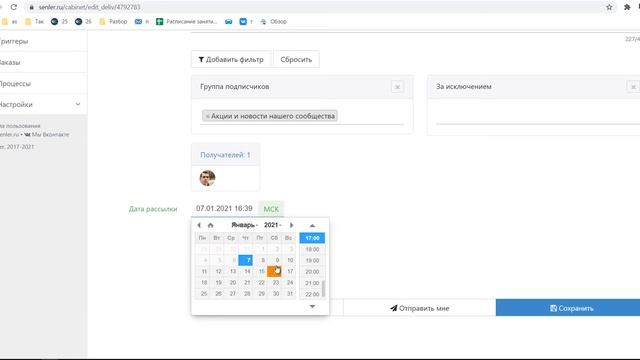This screenshot has width=640, height=360.
Task: Open the blue mail envelope bookmark
Action: pyautogui.click(x=142, y=21)
